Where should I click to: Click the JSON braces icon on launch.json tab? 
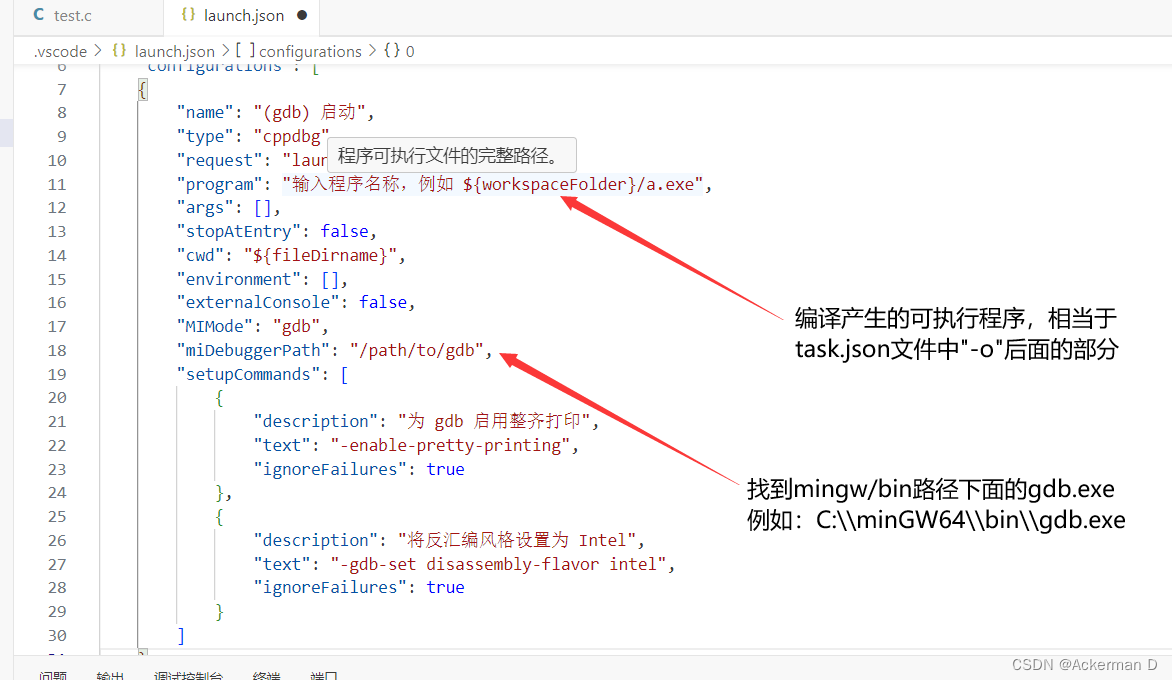coord(188,16)
